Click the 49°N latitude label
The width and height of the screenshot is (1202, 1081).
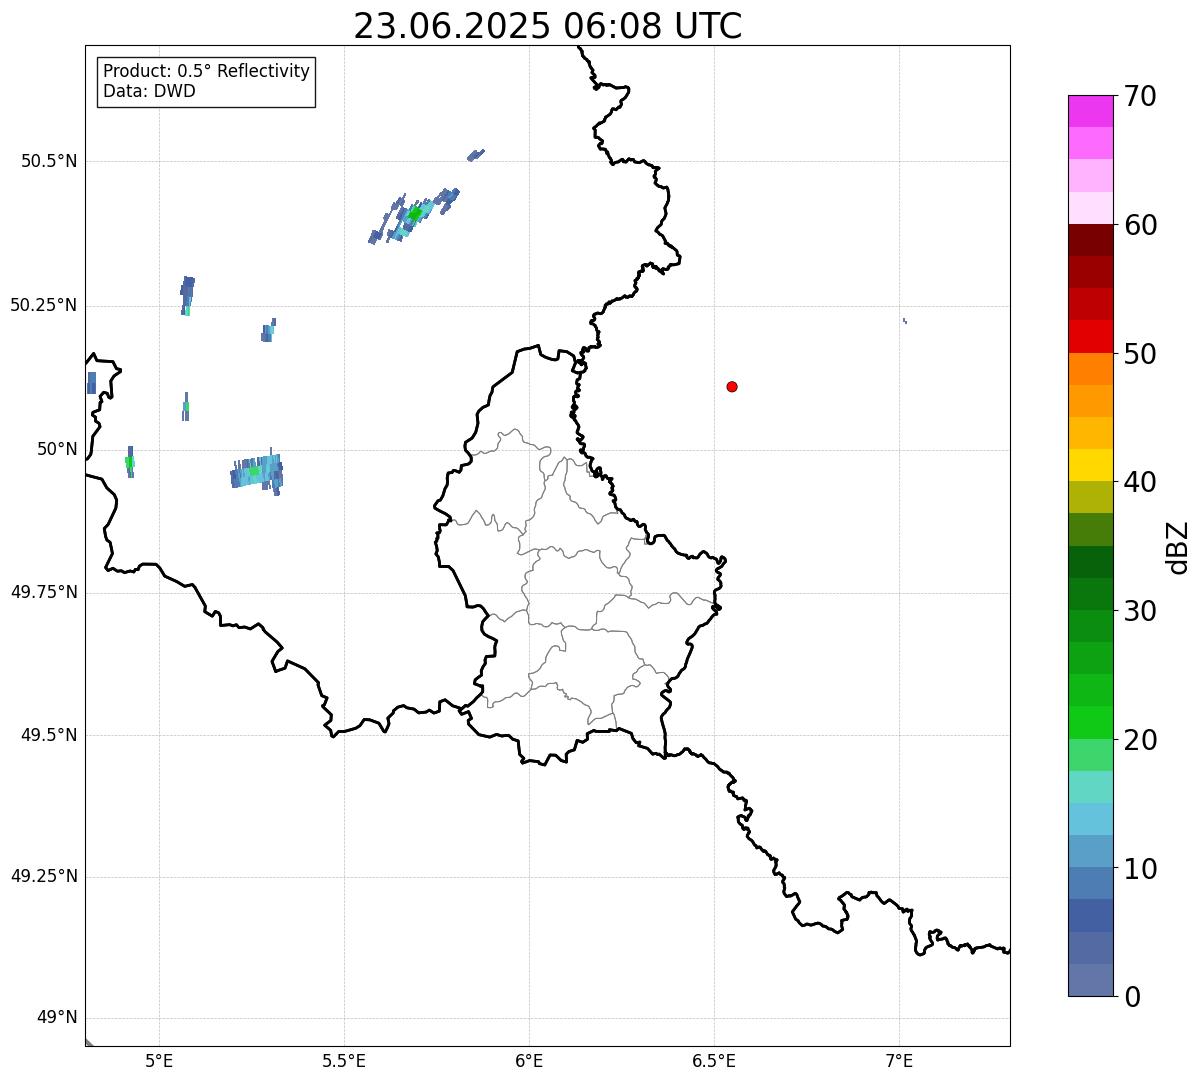pyautogui.click(x=57, y=1018)
